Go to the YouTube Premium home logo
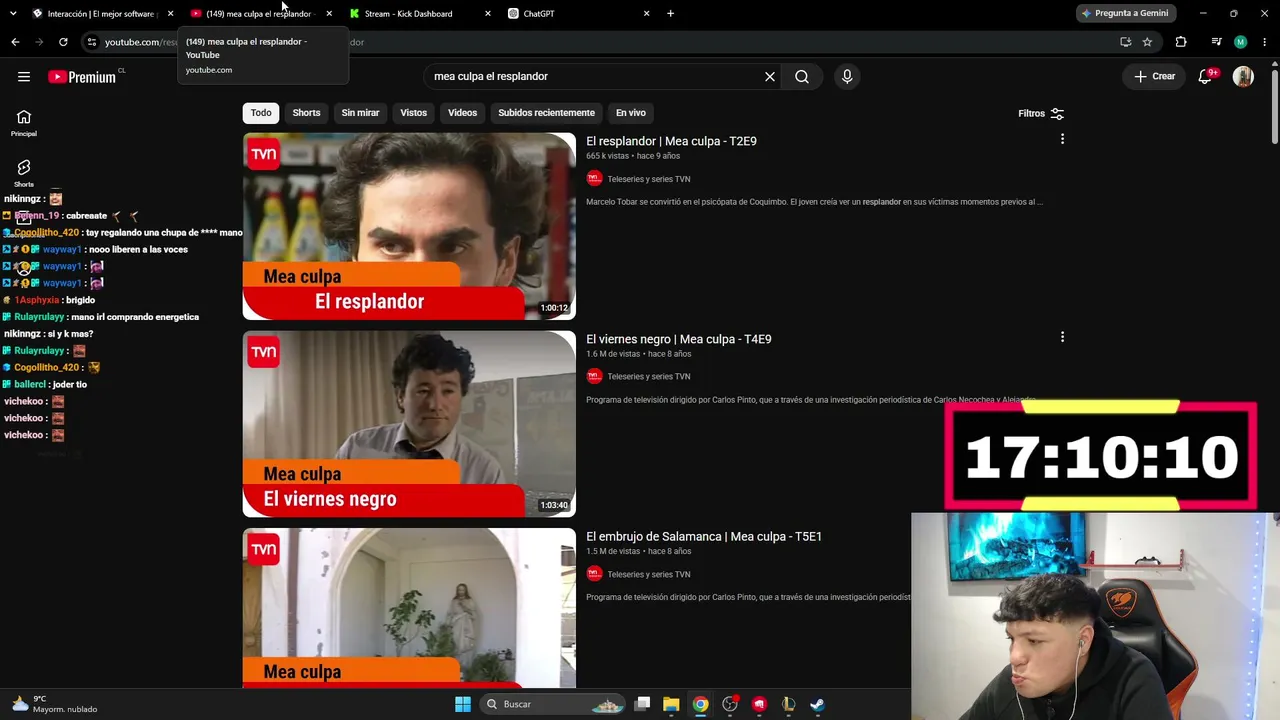This screenshot has height=720, width=1280. (82, 77)
